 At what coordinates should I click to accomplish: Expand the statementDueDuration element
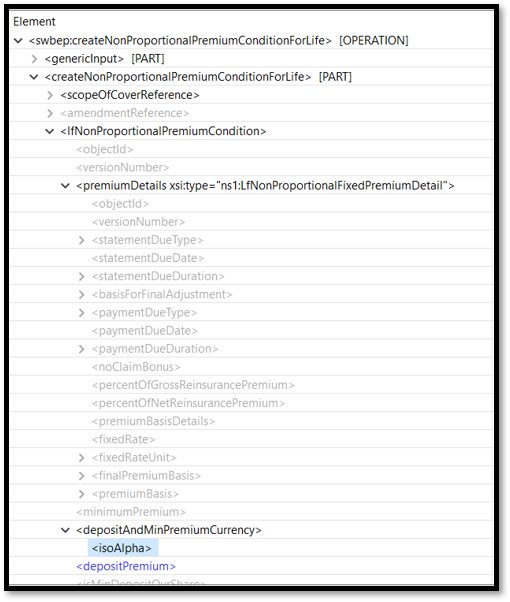pyautogui.click(x=81, y=276)
